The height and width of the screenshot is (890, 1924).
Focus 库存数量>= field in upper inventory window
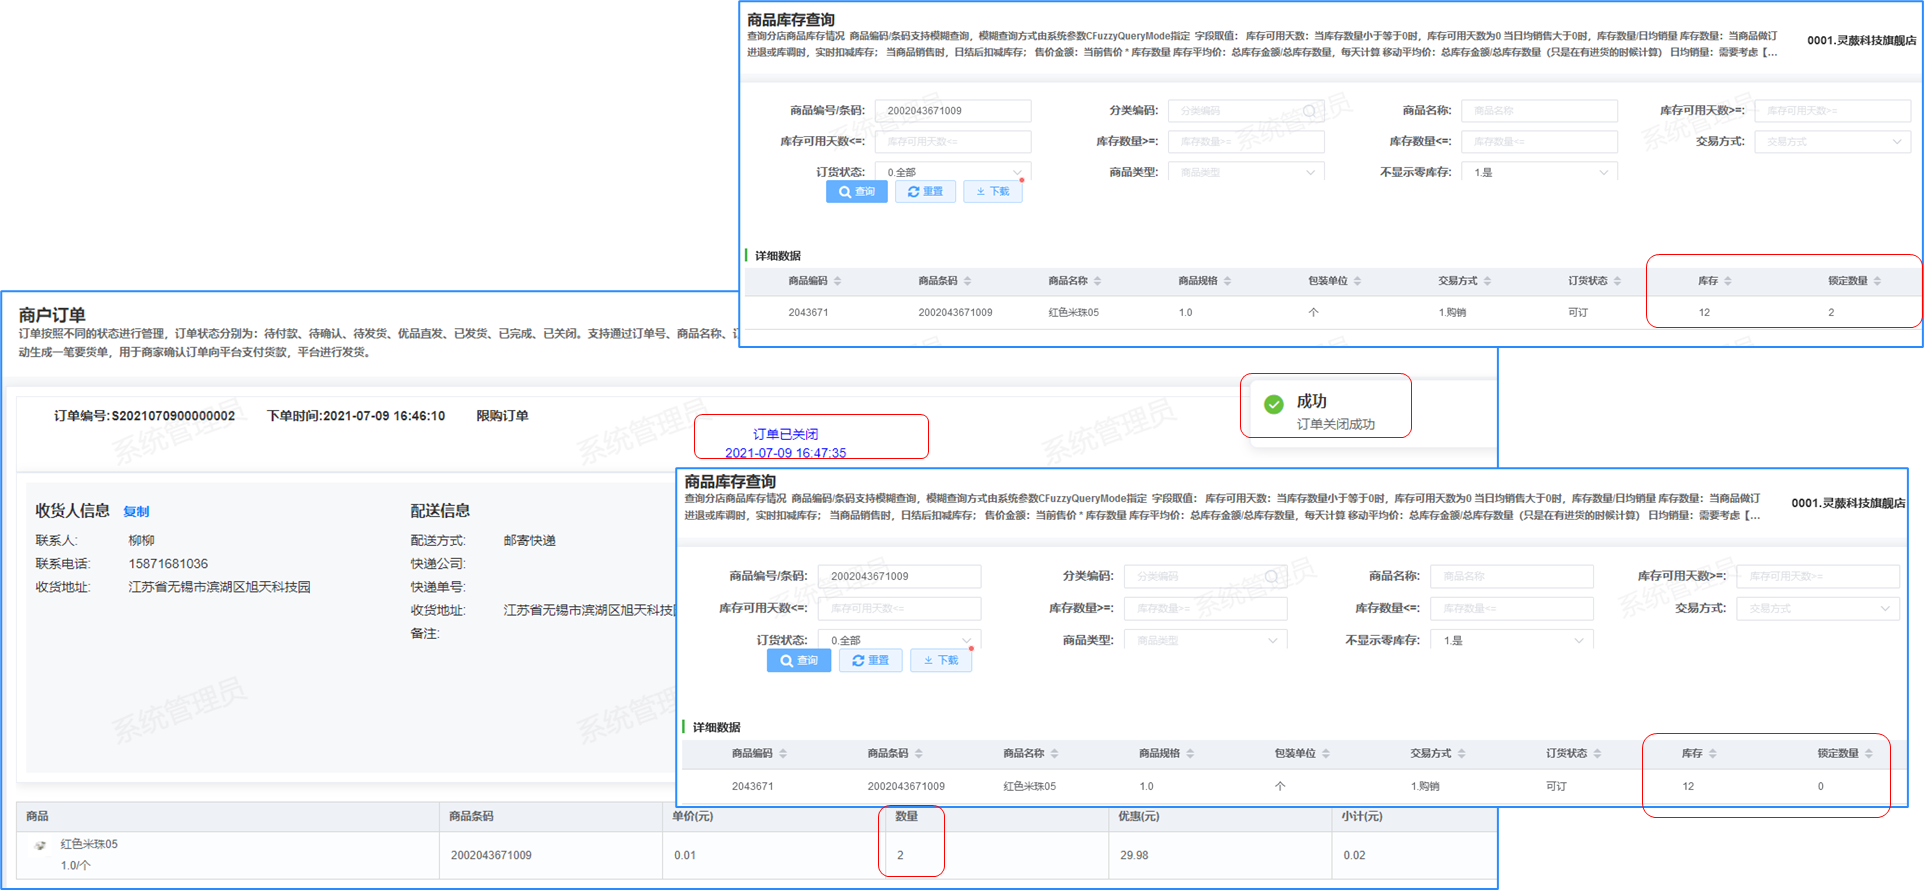pos(1246,142)
